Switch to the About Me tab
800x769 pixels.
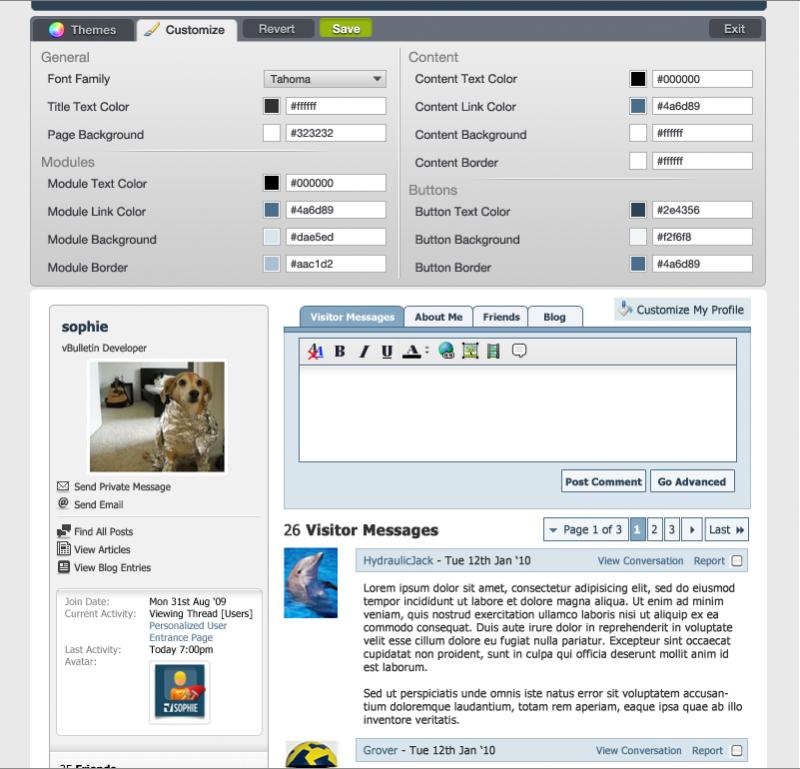(438, 317)
